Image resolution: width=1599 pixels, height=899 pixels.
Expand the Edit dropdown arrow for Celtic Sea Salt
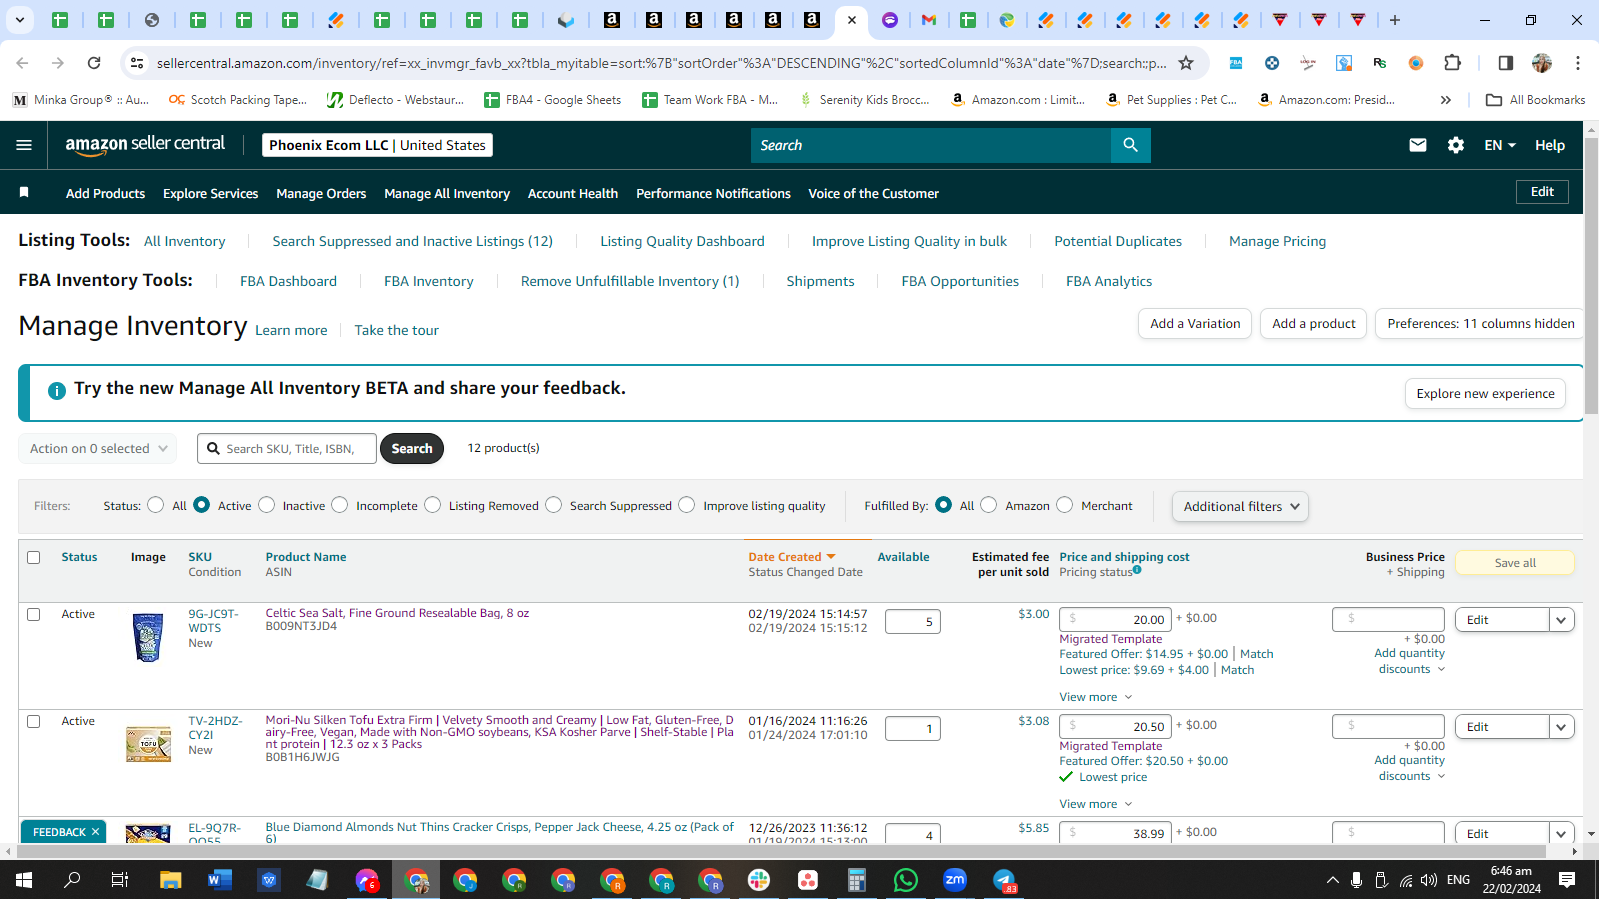pos(1561,620)
